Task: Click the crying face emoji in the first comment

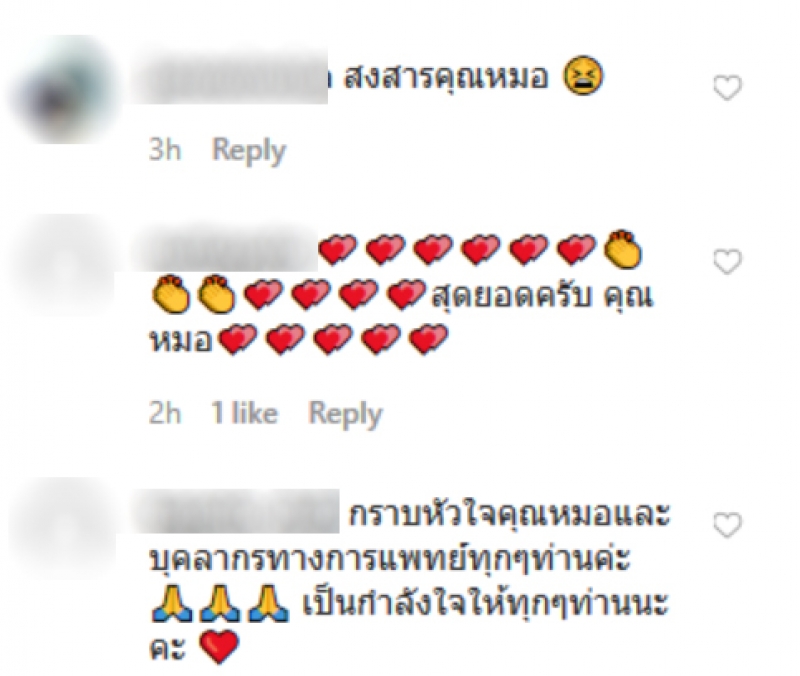Action: coord(583,76)
